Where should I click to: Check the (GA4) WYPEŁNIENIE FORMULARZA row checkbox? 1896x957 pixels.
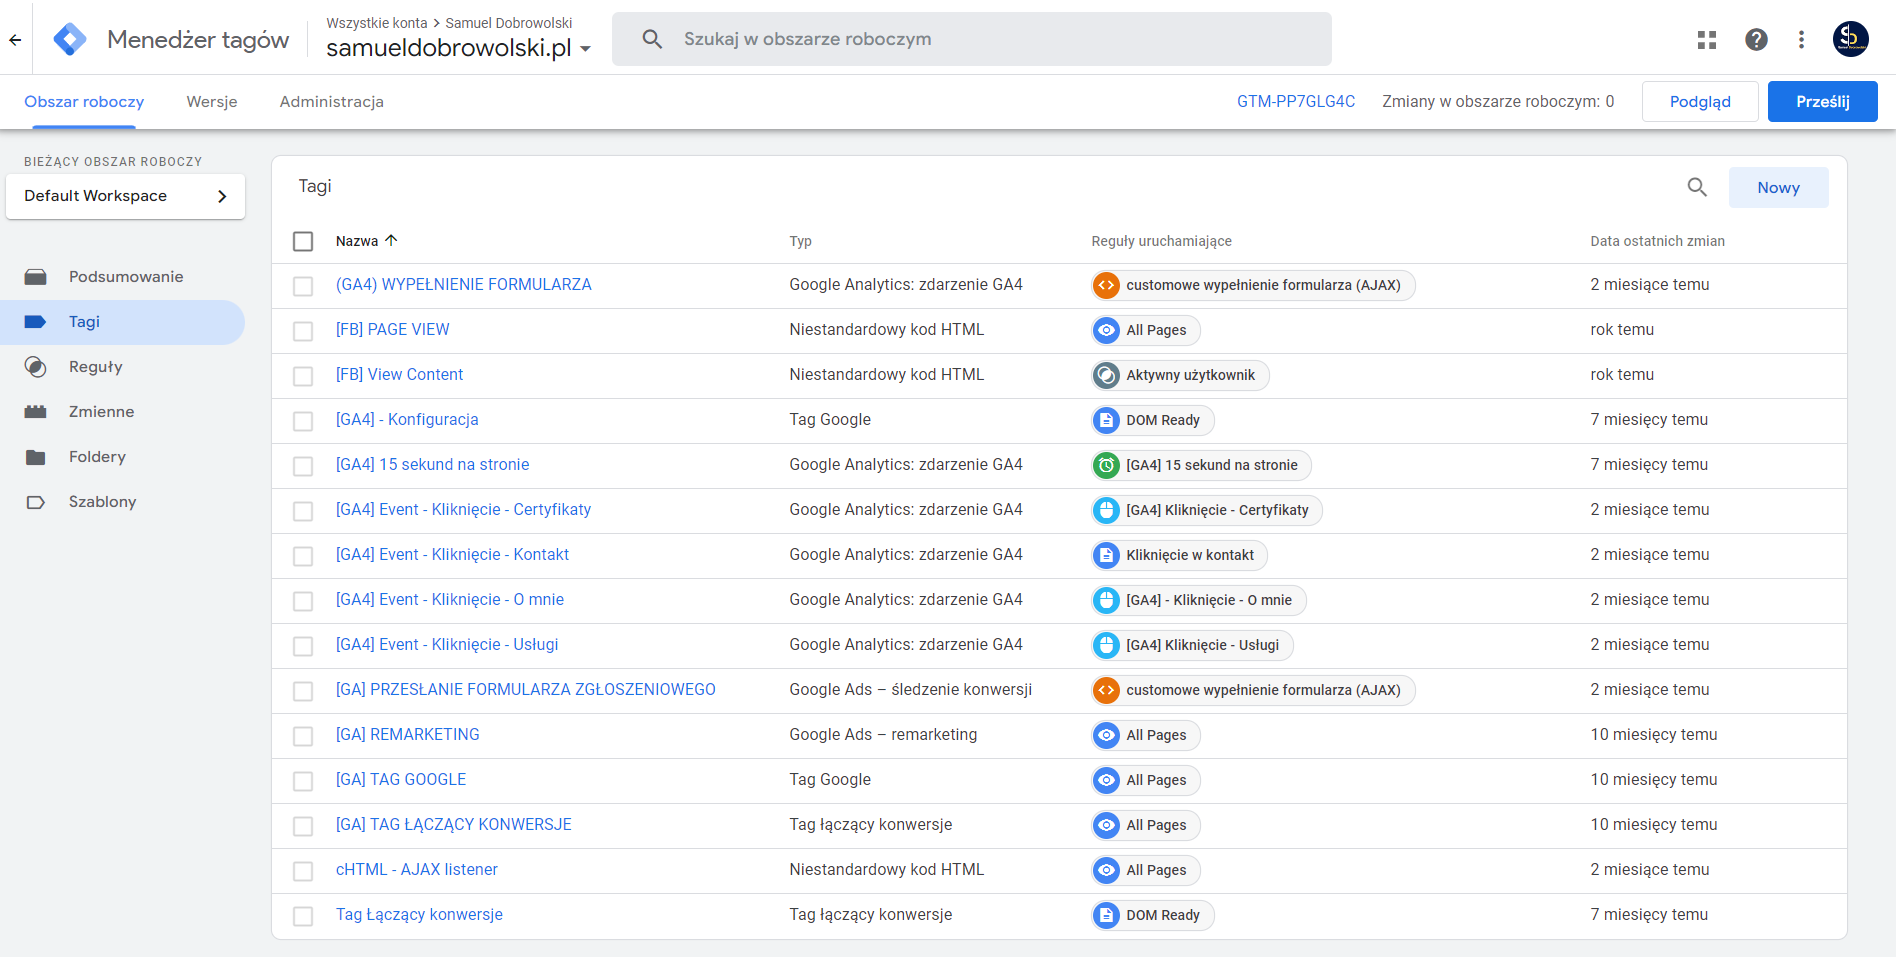click(x=303, y=286)
